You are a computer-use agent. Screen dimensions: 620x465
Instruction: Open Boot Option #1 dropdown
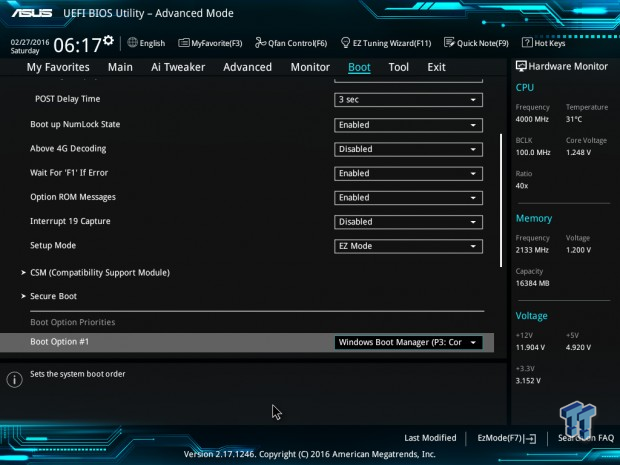pyautogui.click(x=408, y=342)
